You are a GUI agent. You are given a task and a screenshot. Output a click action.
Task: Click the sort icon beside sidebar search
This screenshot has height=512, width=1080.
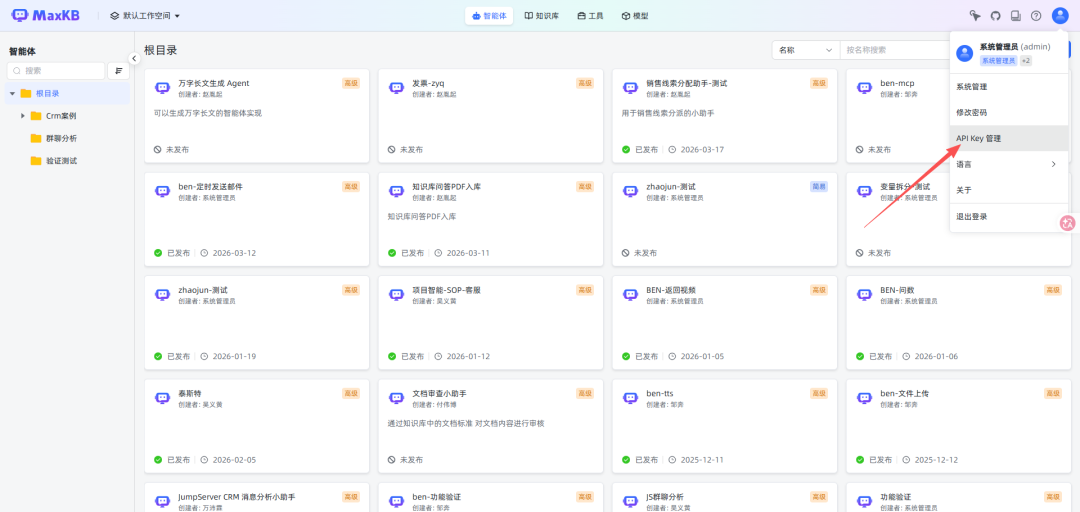pos(119,71)
